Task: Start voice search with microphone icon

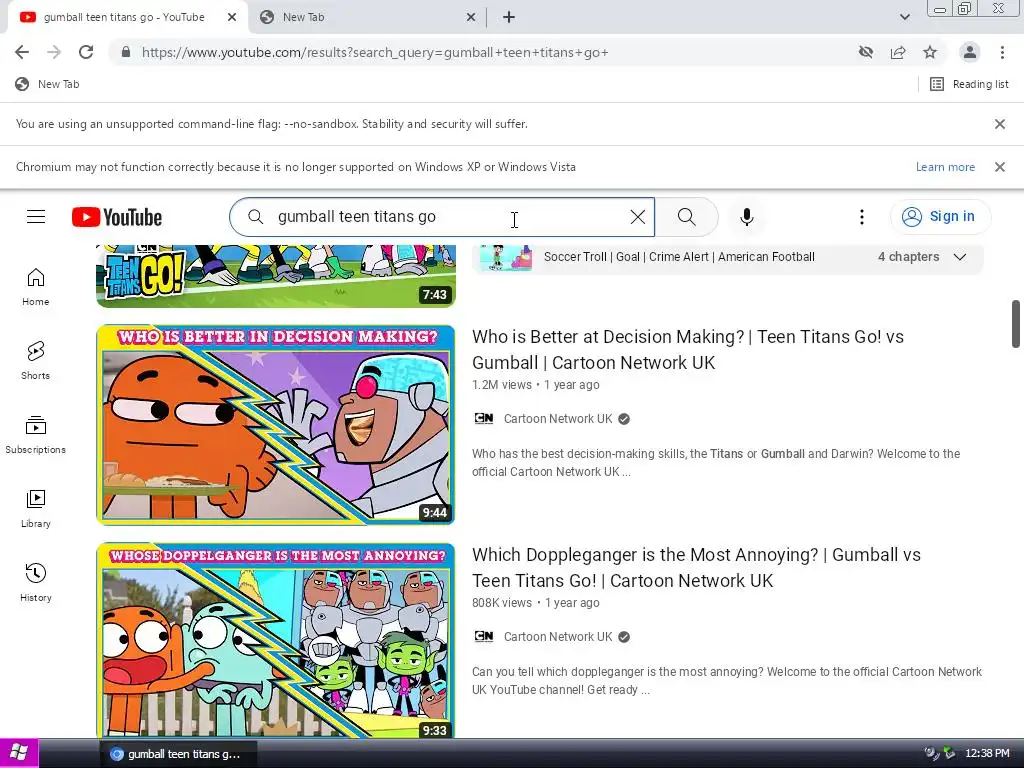Action: [x=746, y=217]
